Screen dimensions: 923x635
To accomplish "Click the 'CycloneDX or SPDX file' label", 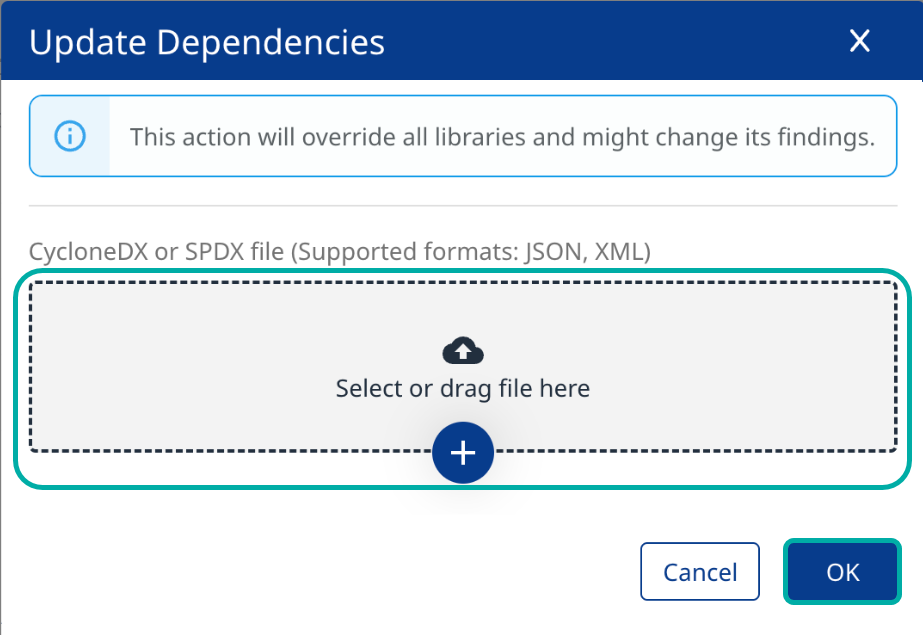I will tap(156, 252).
